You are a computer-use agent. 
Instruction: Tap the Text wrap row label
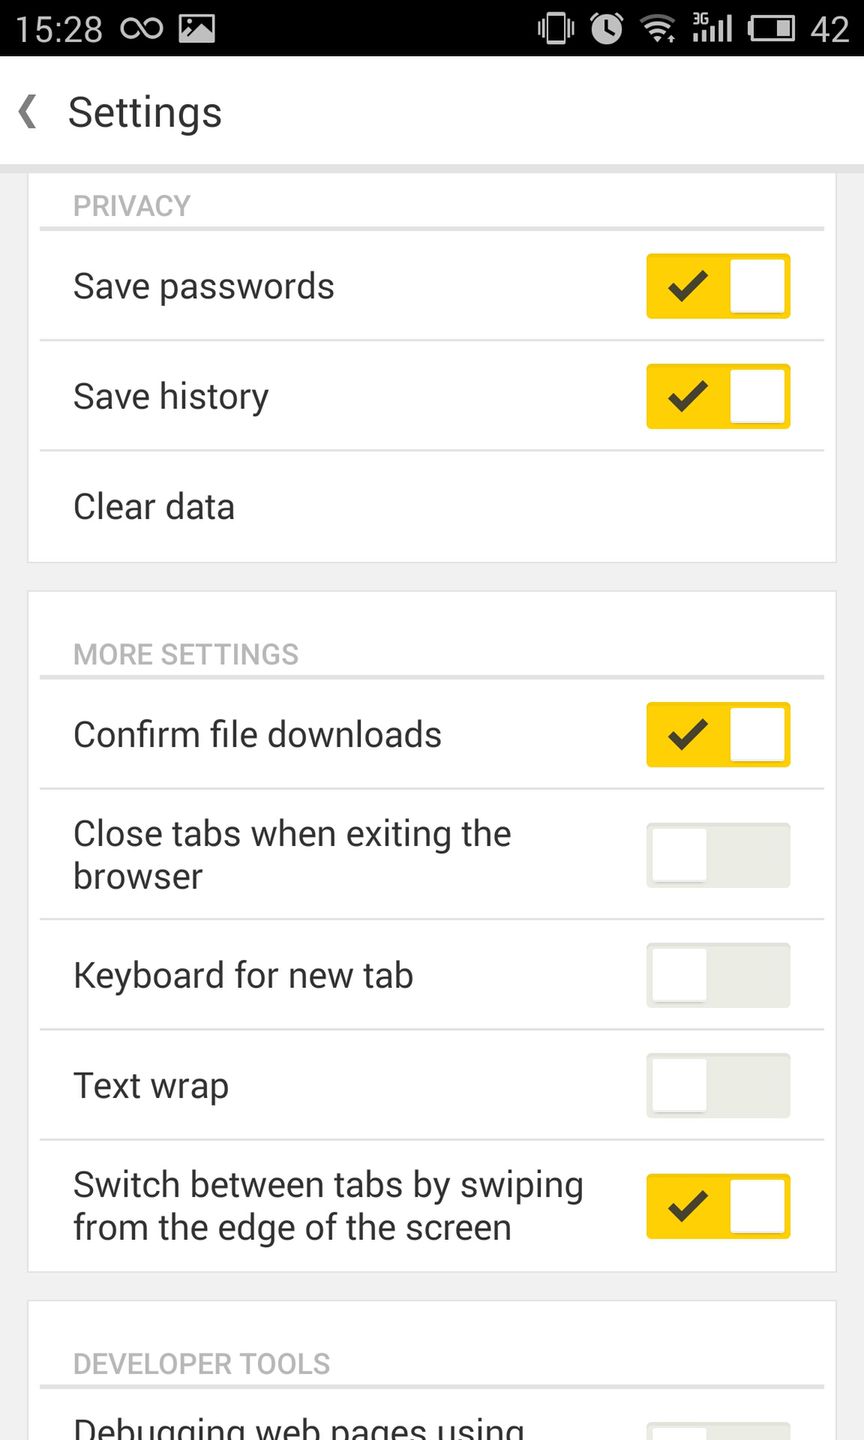tap(151, 1086)
